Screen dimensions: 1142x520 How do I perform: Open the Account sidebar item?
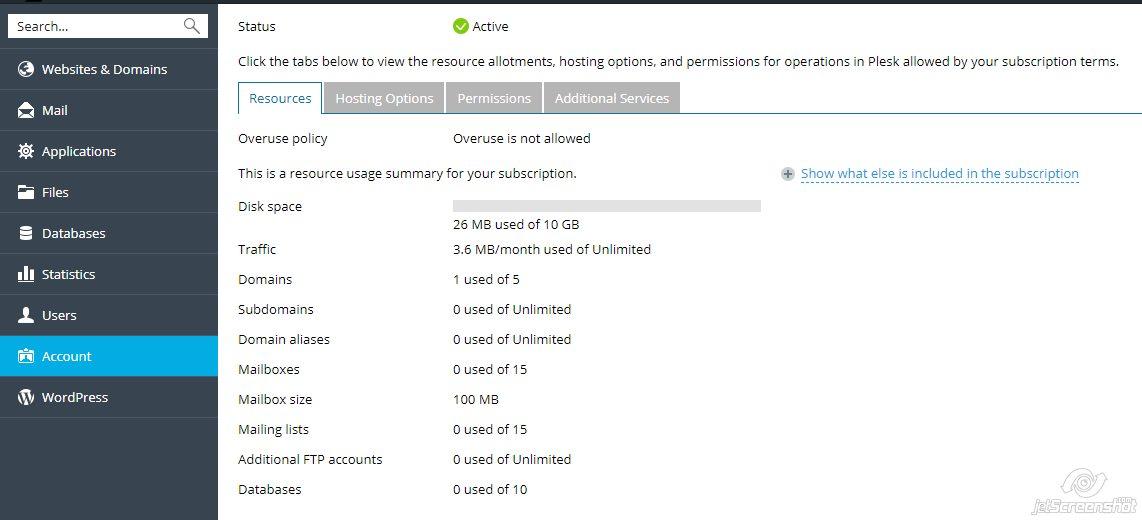(x=66, y=356)
